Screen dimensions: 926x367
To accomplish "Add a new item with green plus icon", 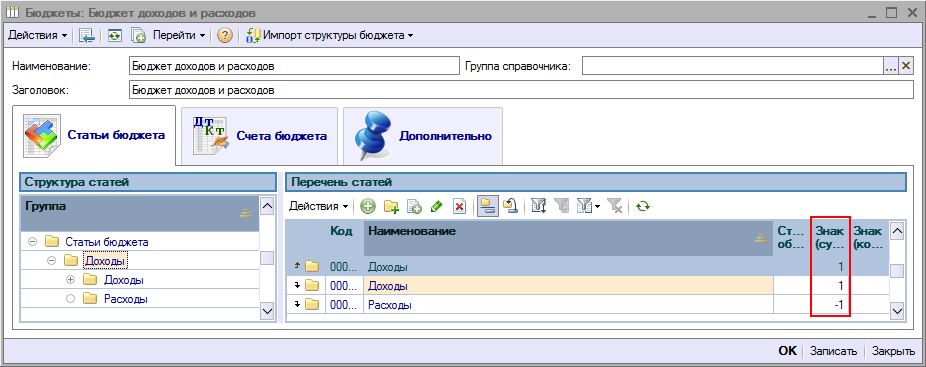I will [x=369, y=206].
